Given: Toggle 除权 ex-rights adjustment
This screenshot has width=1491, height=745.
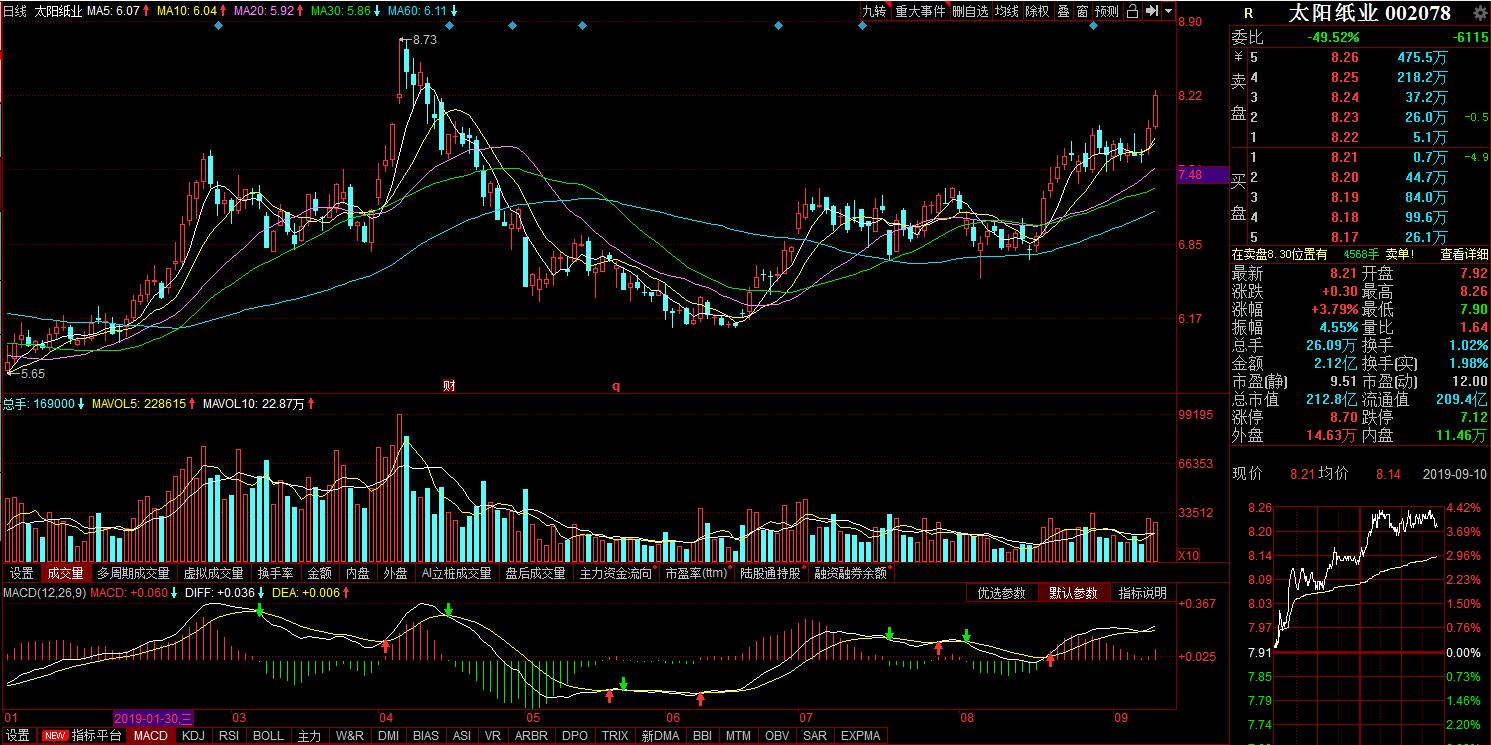Looking at the screenshot, I should tap(1037, 11).
